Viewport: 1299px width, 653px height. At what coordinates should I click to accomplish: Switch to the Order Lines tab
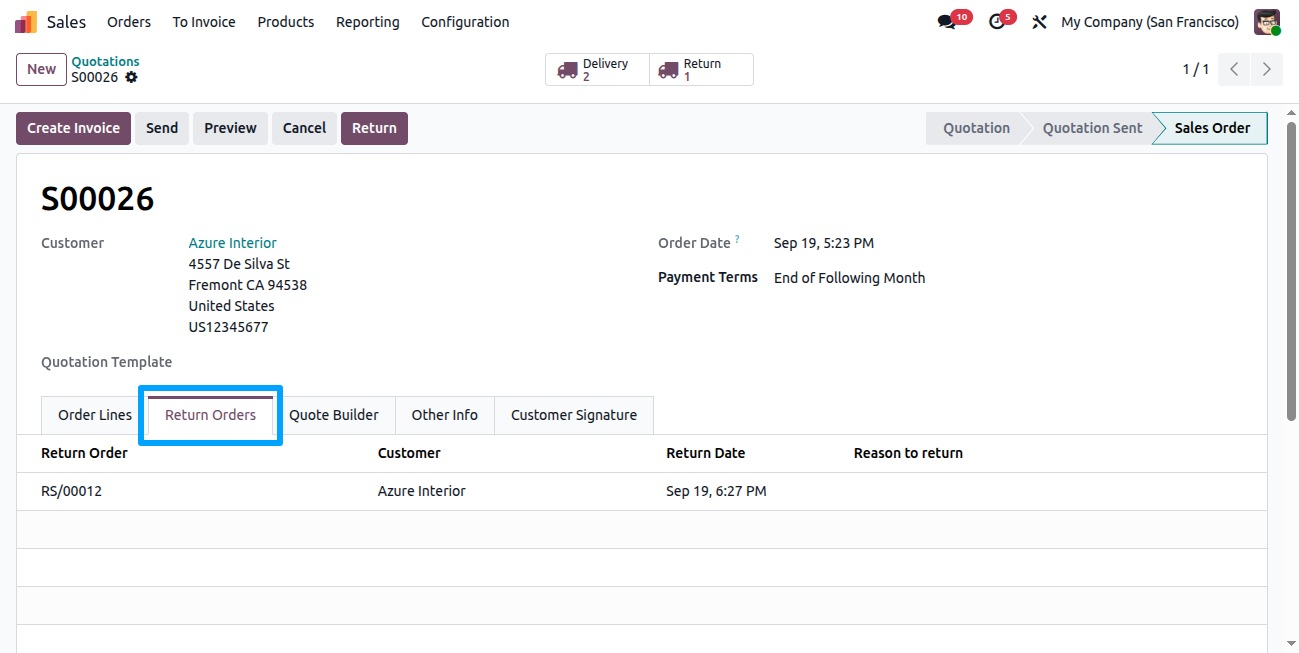pos(95,415)
